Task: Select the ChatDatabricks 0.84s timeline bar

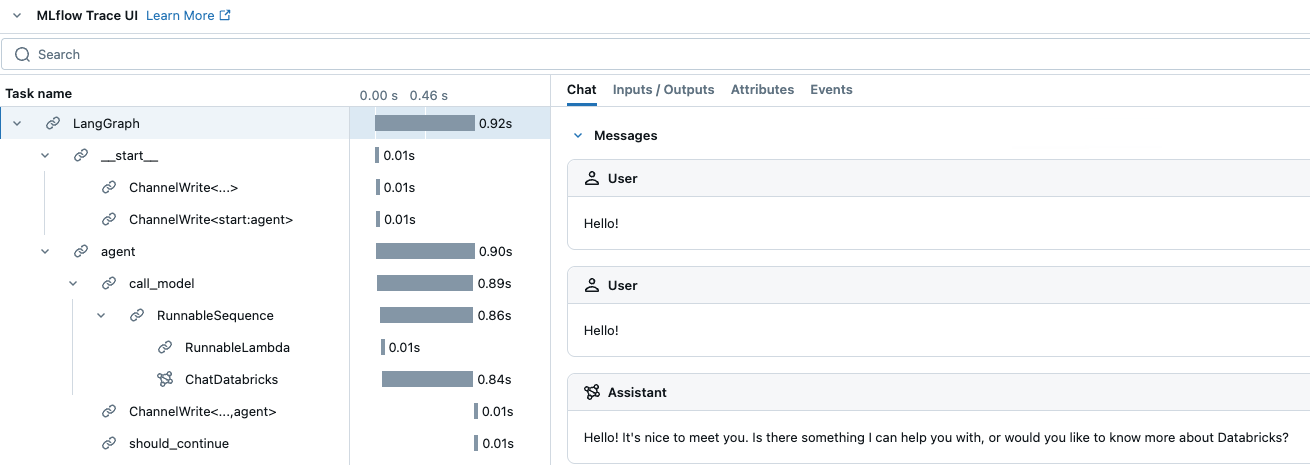Action: click(x=427, y=380)
